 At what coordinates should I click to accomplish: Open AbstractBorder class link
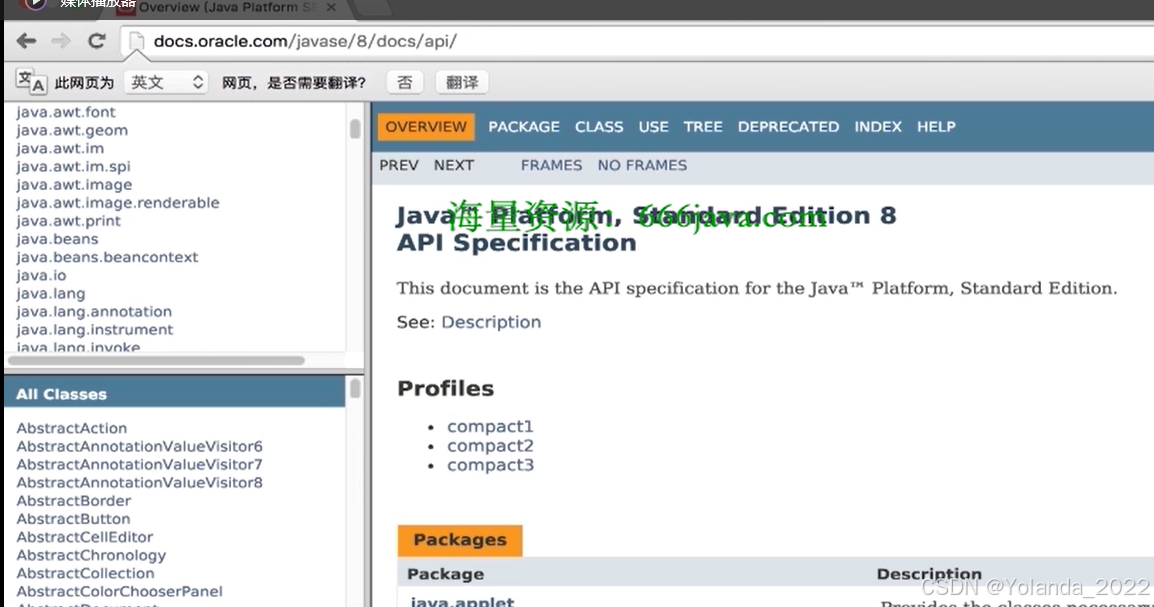point(74,501)
